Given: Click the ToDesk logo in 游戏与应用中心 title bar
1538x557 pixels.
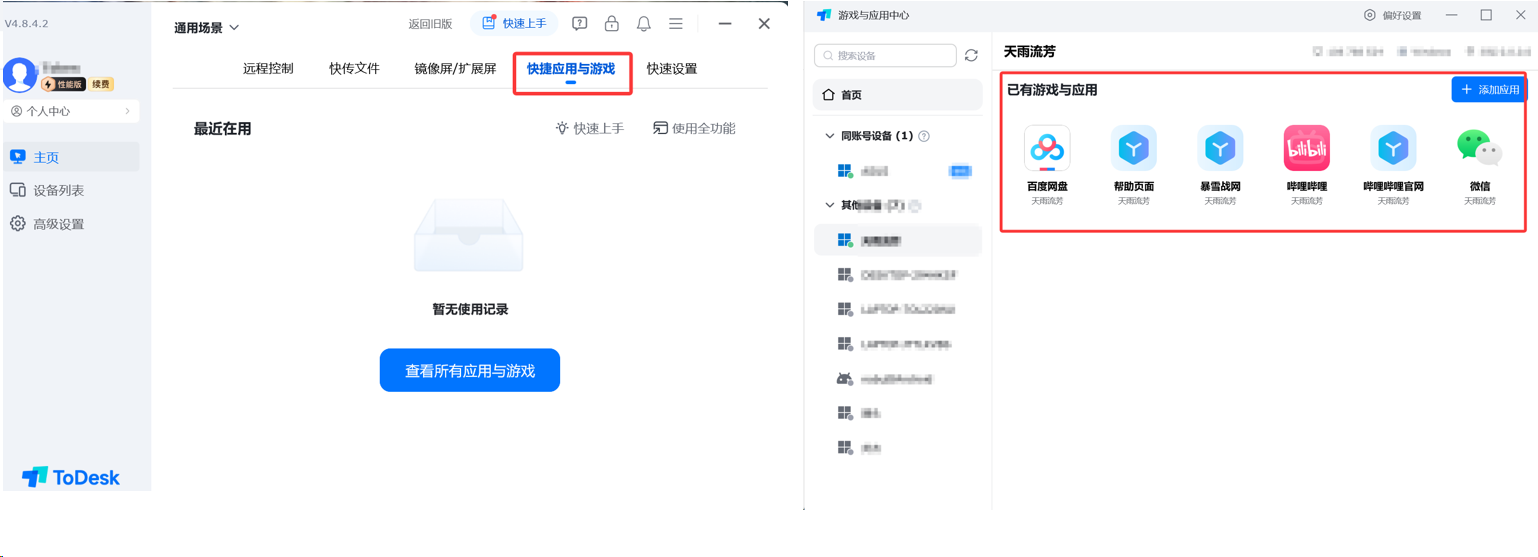Looking at the screenshot, I should point(824,15).
